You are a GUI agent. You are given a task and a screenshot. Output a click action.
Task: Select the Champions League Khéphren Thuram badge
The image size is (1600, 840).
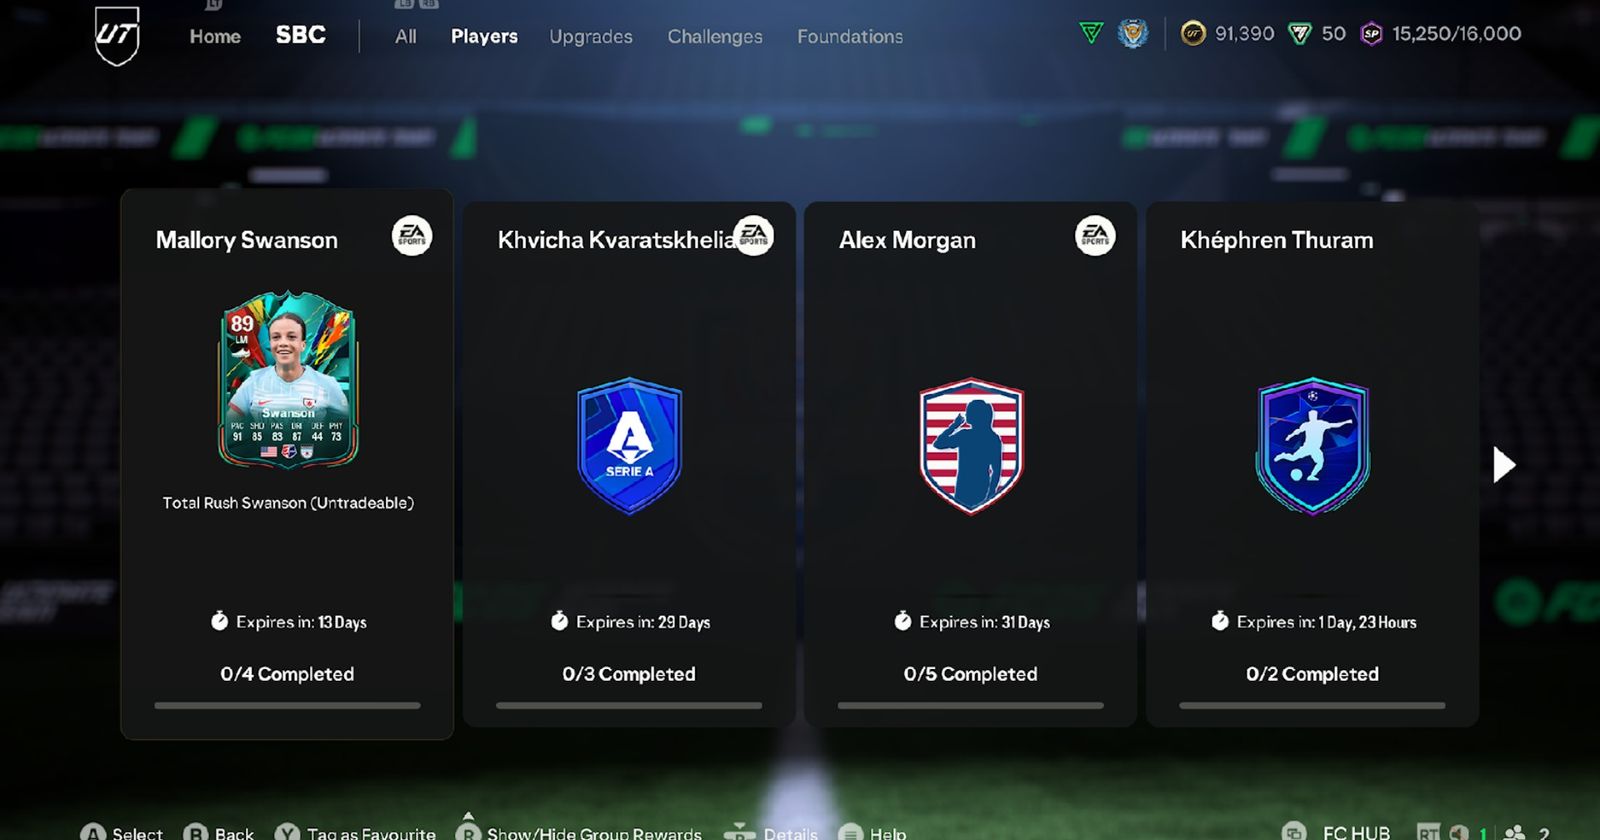coord(1312,446)
